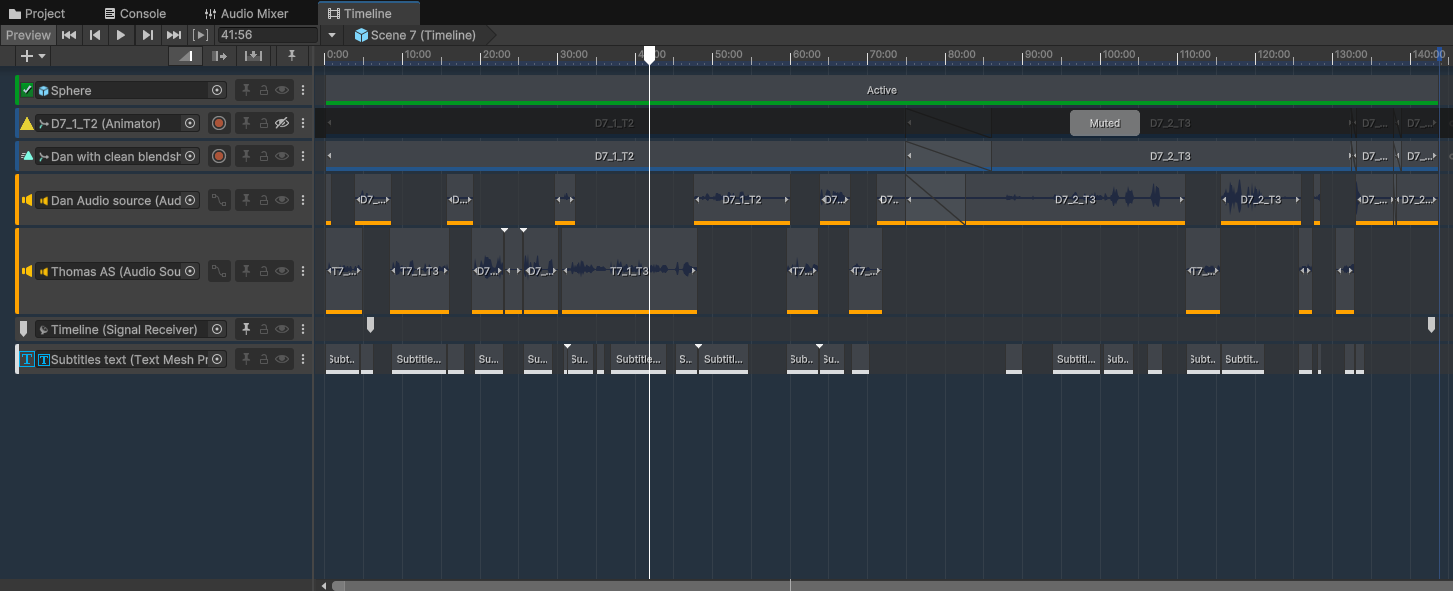Image resolution: width=1453 pixels, height=591 pixels.
Task: Jump to the start of the timeline
Action: (x=69, y=35)
